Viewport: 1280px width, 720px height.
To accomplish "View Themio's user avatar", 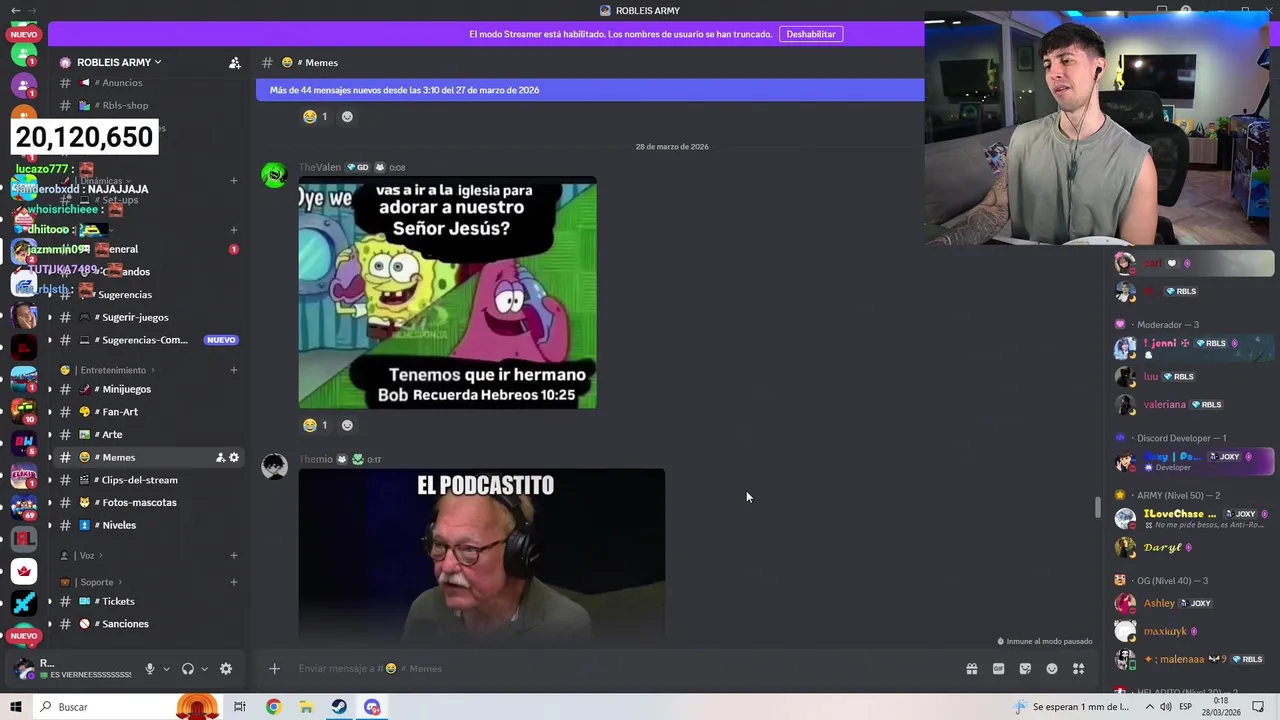I will click(274, 466).
